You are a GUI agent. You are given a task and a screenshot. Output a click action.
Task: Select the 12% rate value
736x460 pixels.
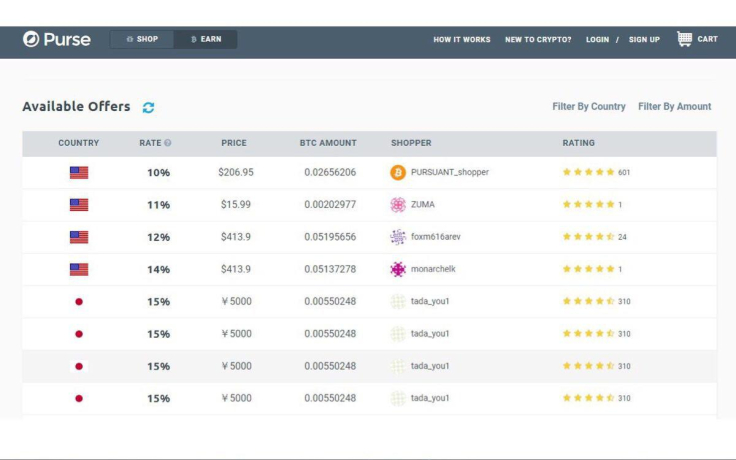click(x=159, y=238)
